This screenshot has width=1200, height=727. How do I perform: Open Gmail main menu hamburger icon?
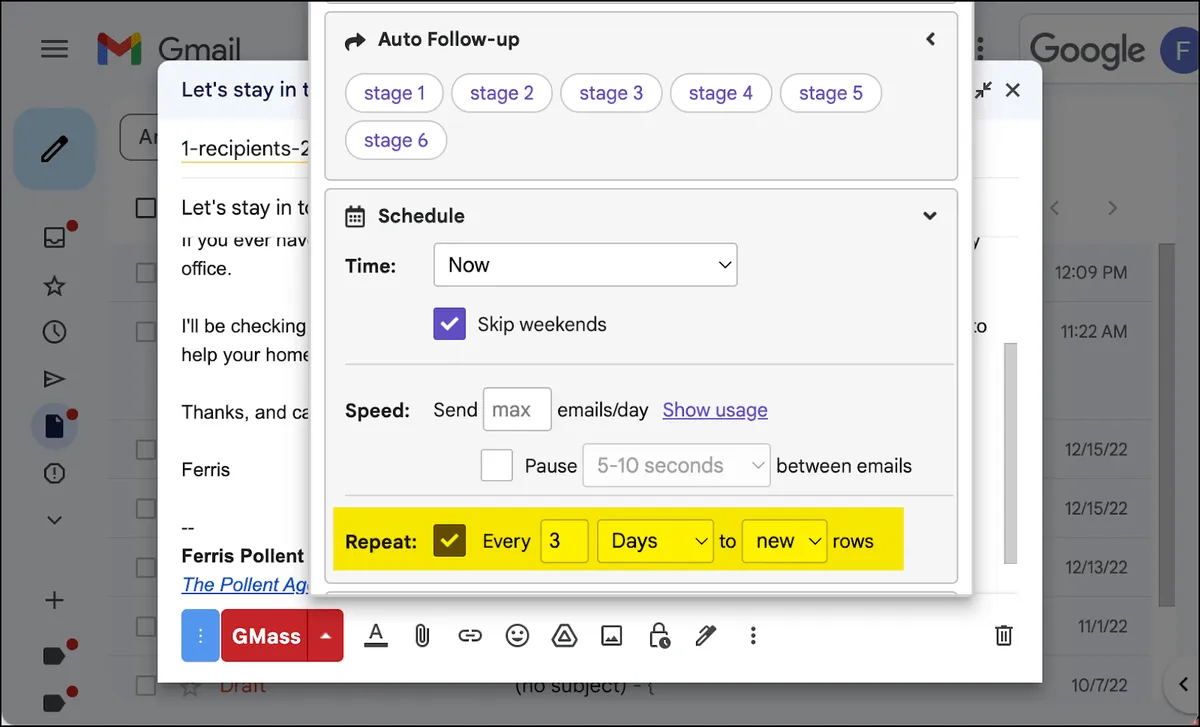click(x=54, y=48)
